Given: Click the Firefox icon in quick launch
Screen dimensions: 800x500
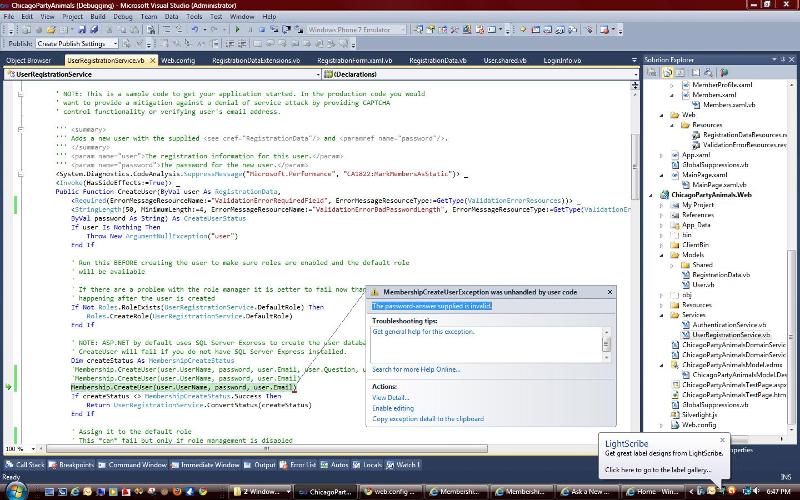Looking at the screenshot, I should [177, 491].
